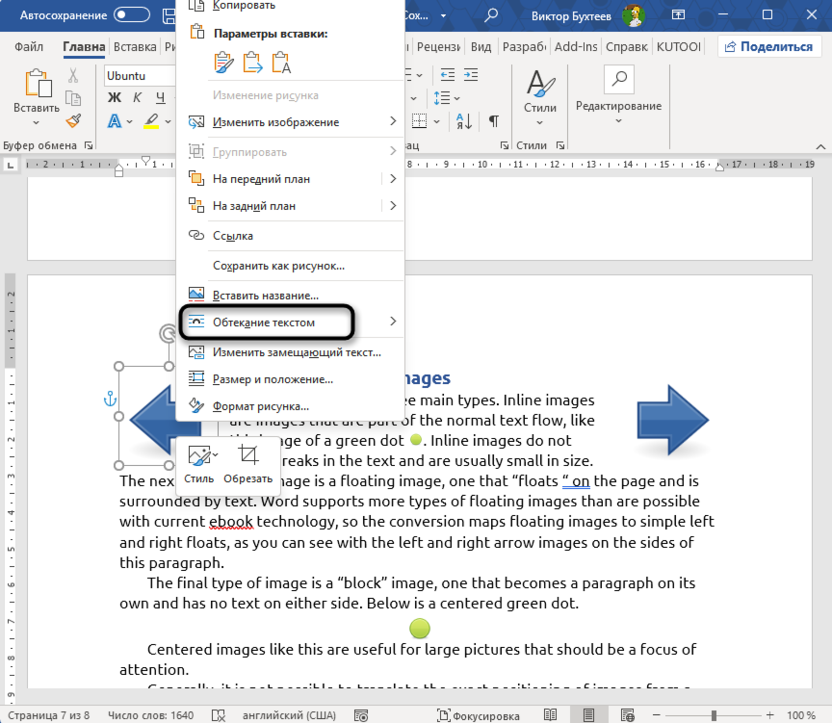Viewport: 832px width, 723px height.
Task: Toggle italic К formatting
Action: pyautogui.click(x=137, y=98)
